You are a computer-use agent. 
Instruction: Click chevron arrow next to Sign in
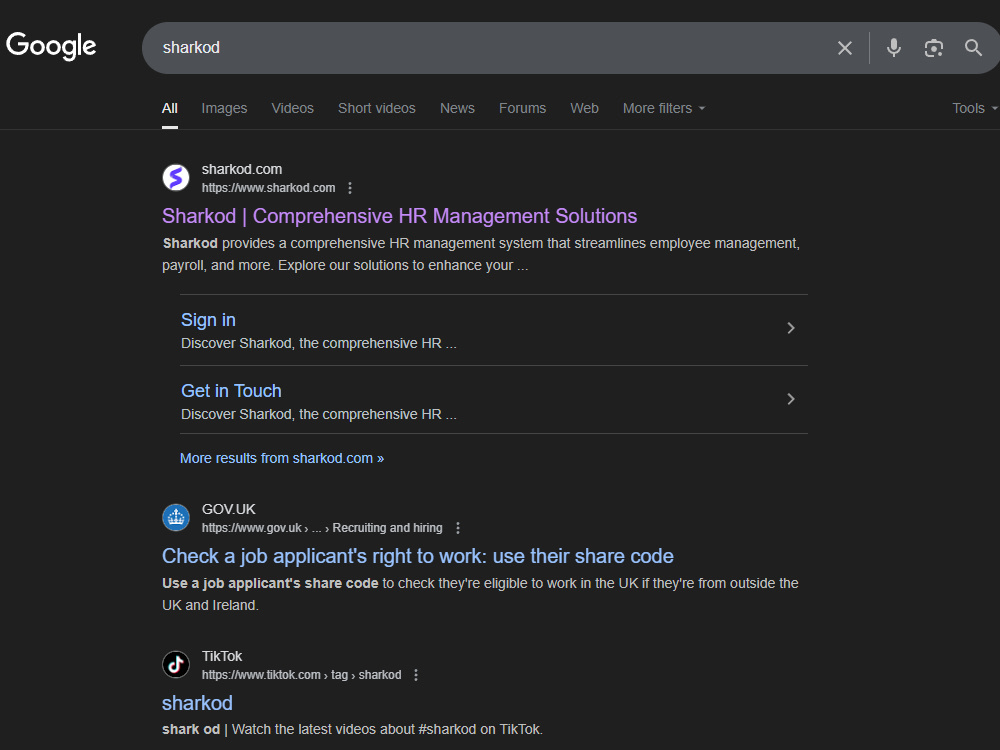click(x=791, y=328)
